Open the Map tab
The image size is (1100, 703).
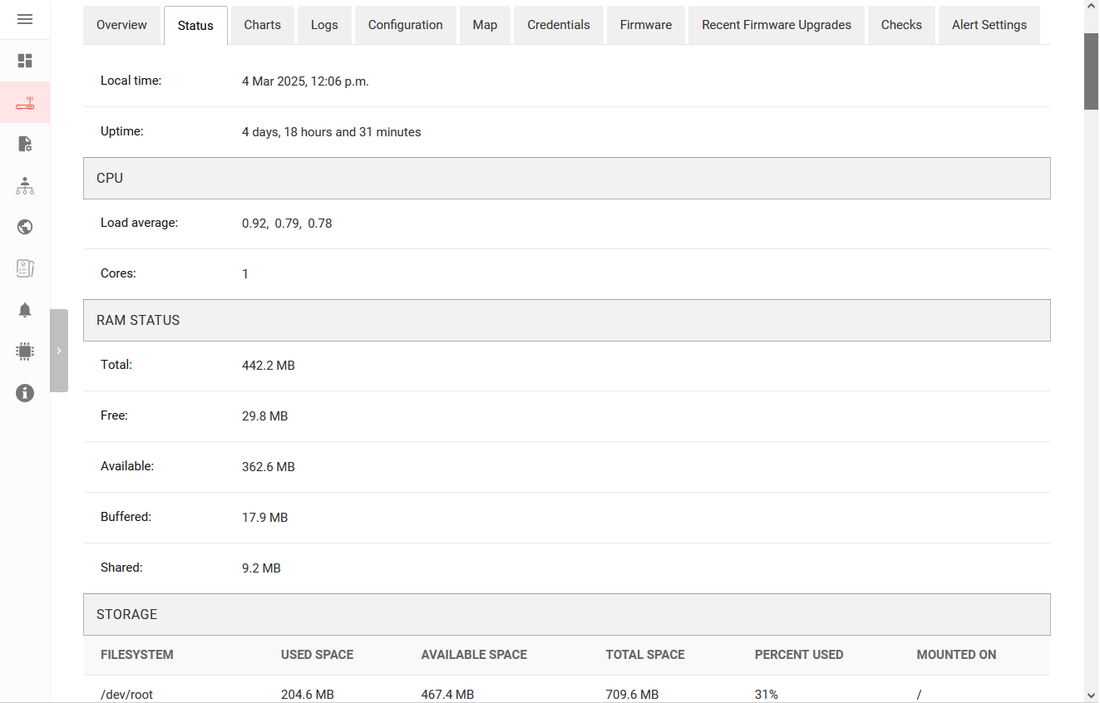485,25
